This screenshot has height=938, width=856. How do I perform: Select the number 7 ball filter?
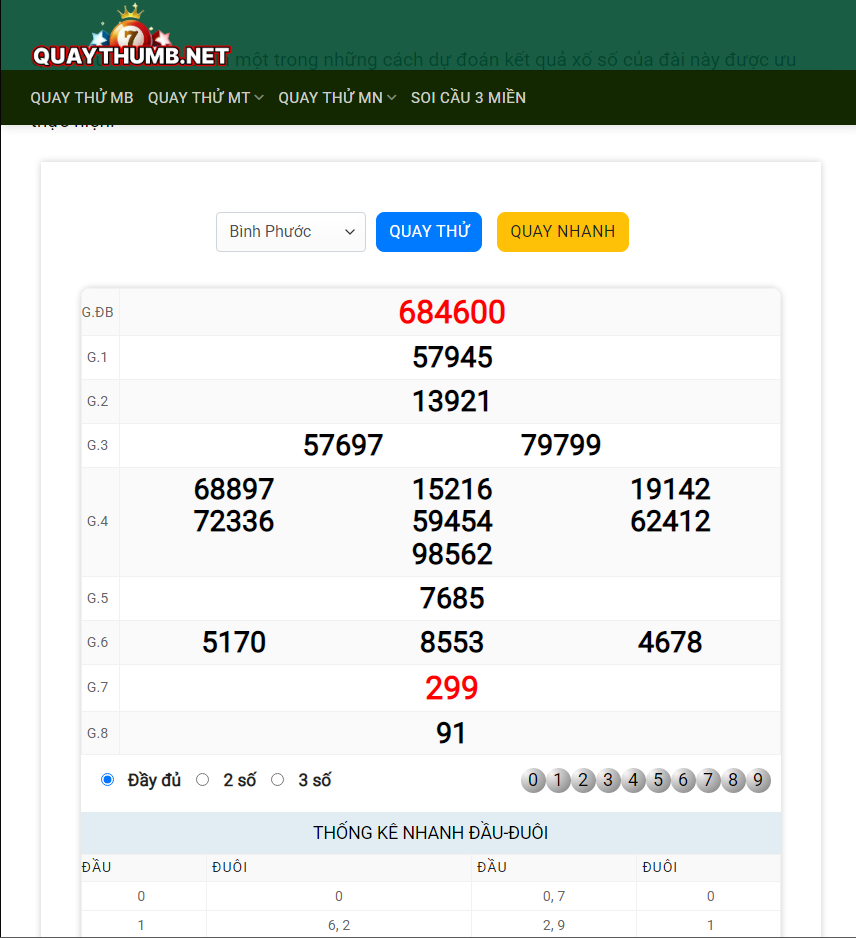pos(709,781)
